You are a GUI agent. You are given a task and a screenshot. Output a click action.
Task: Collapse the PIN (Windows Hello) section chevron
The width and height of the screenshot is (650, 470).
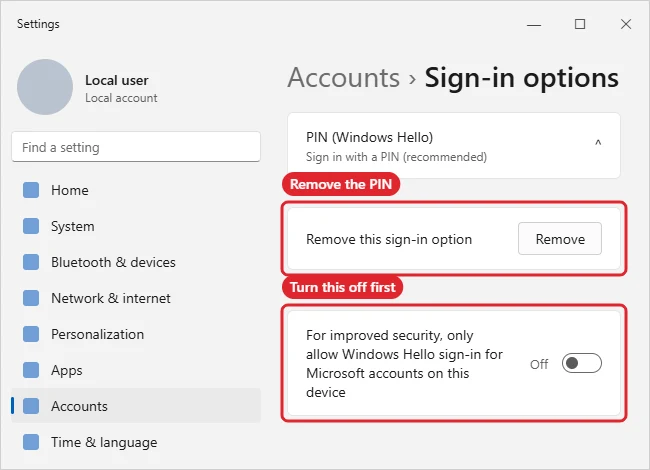click(x=598, y=143)
